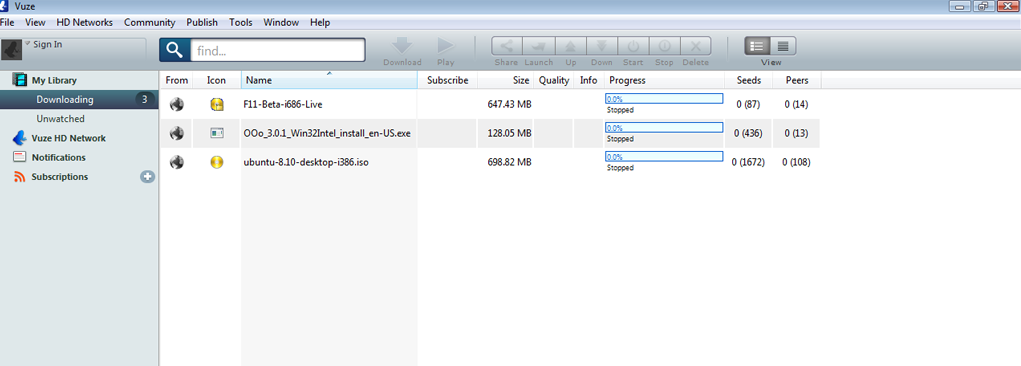The height and width of the screenshot is (366, 1021).
Task: Click the Delete X toolbar icon
Action: tap(695, 46)
